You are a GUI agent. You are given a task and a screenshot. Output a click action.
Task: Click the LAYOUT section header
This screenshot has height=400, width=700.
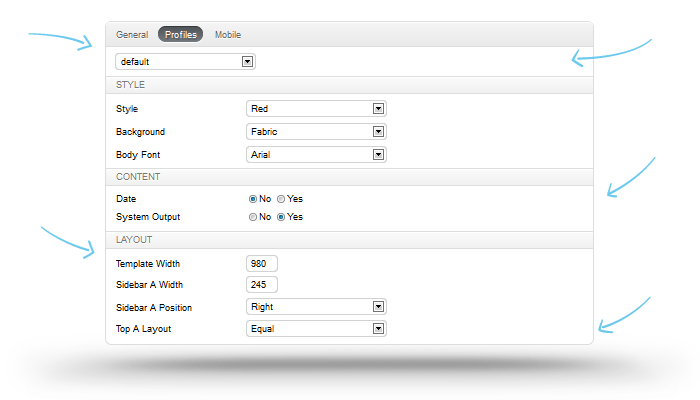coord(134,240)
